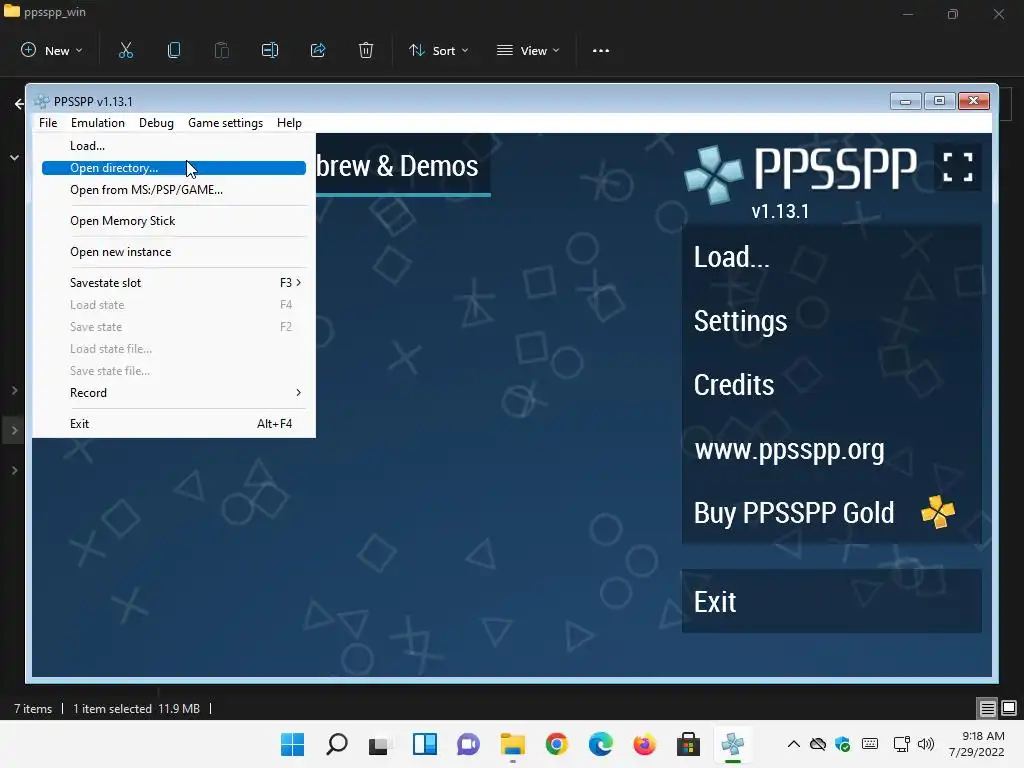Viewport: 1024px width, 768px height.
Task: Switch to details view icon in status bar
Action: 987,708
